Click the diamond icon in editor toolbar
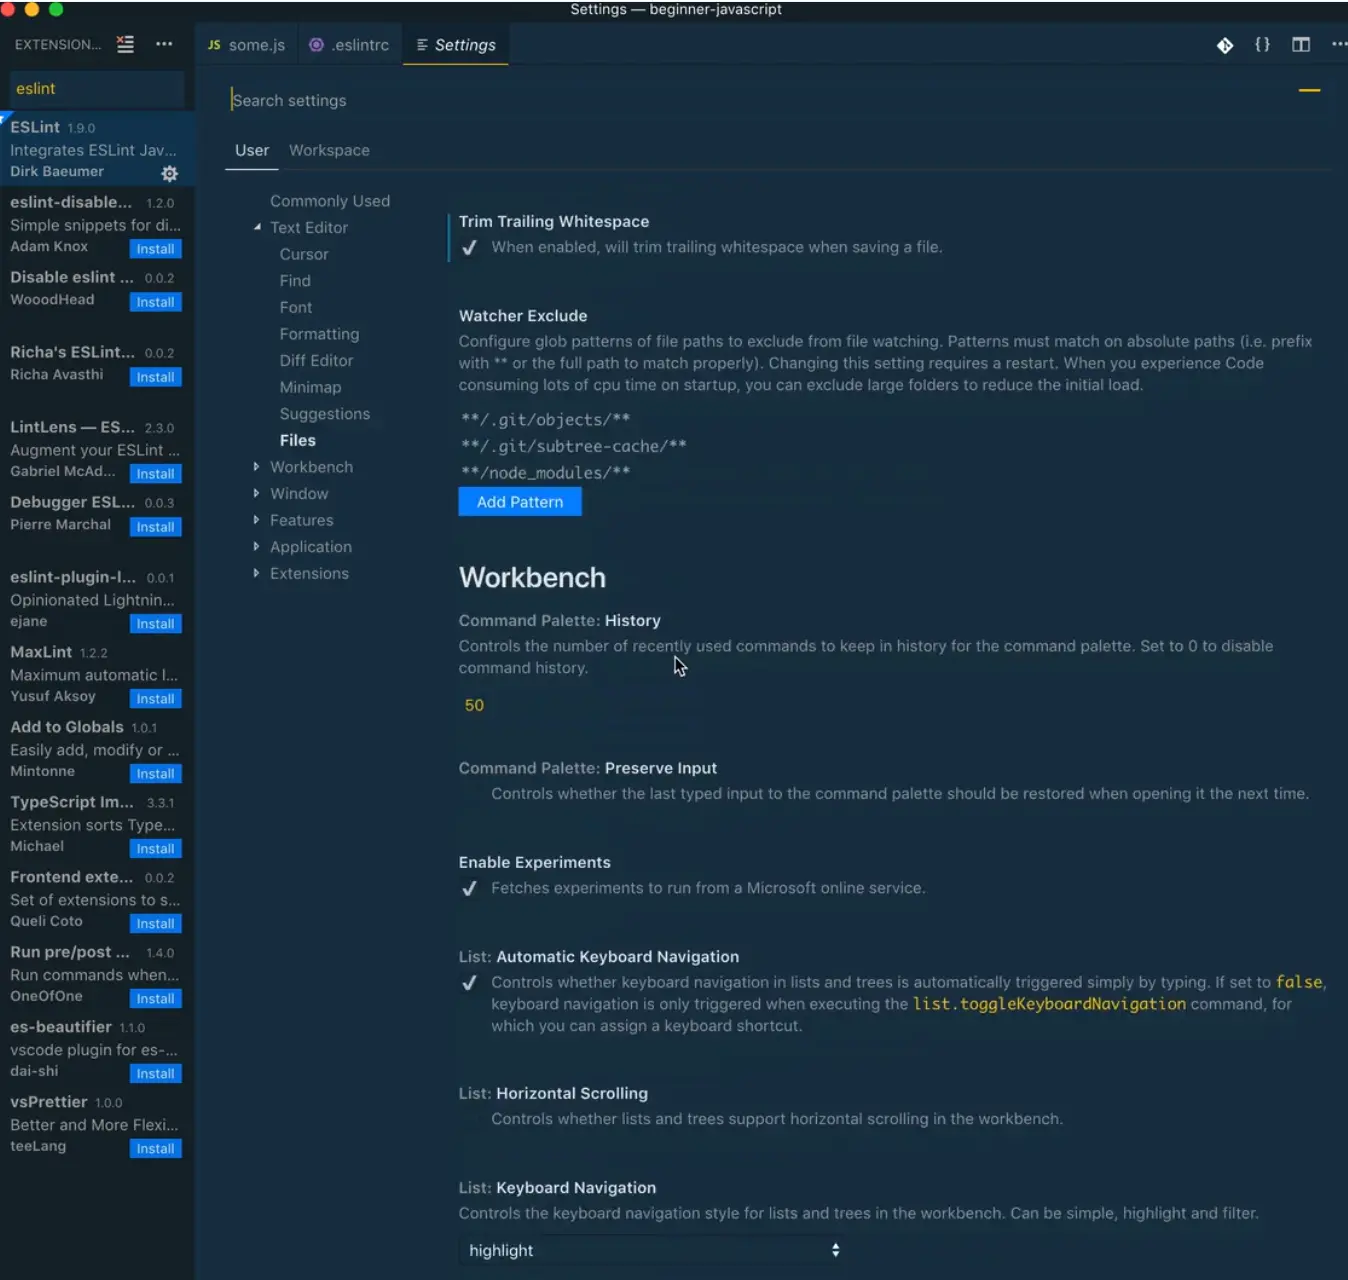Viewport: 1348px width, 1280px height. click(1224, 45)
